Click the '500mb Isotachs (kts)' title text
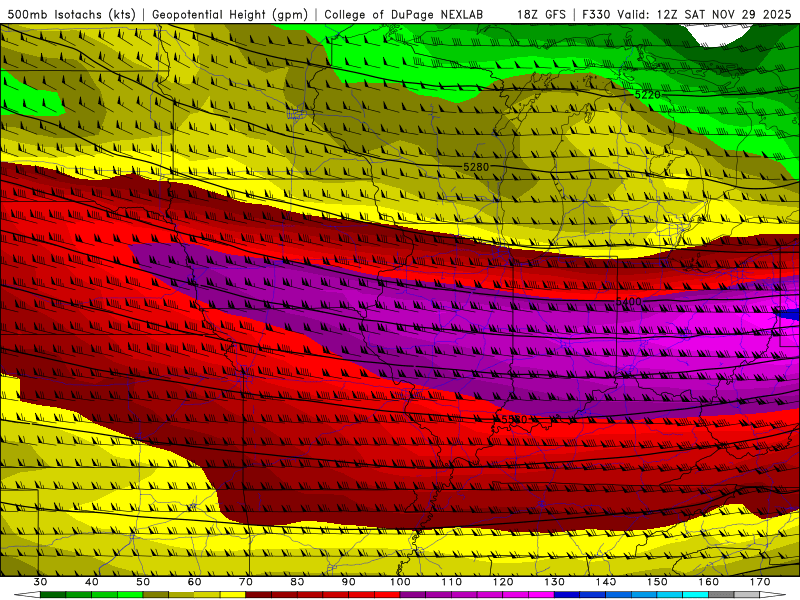The width and height of the screenshot is (800, 600). pyautogui.click(x=72, y=15)
